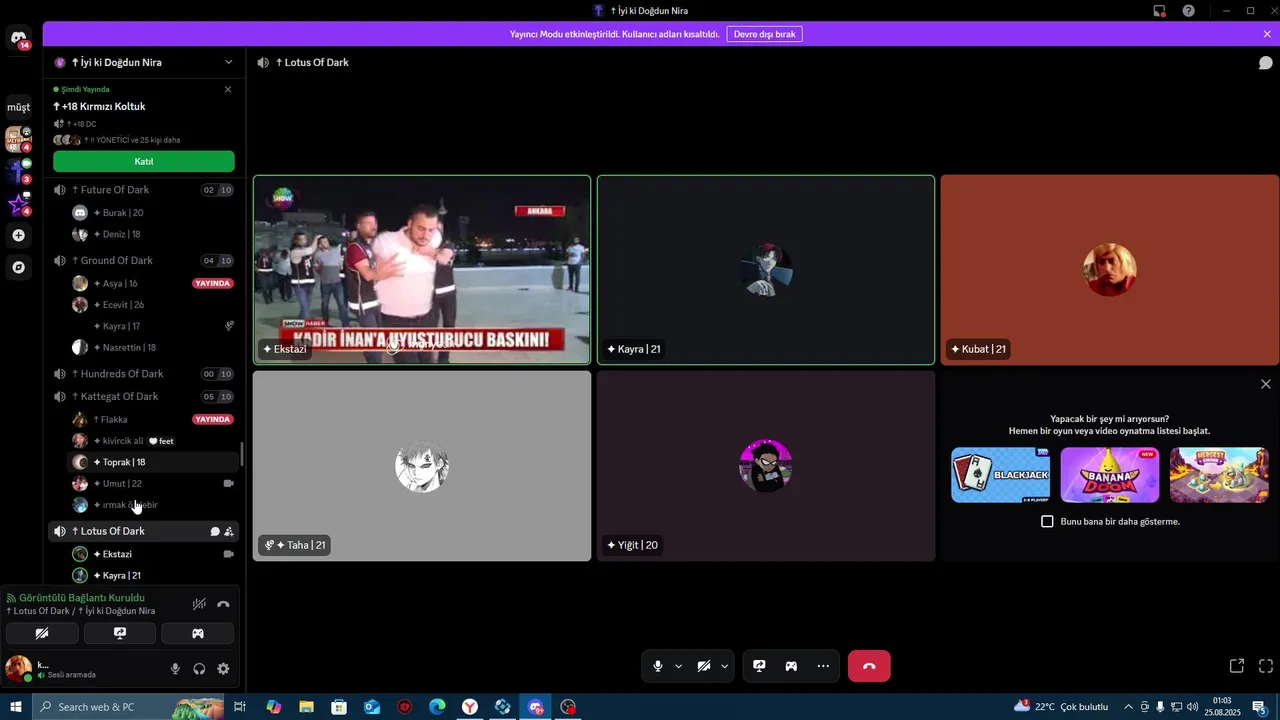1280x720 pixels.
Task: Start an activity with gamepad in left panel
Action: (198, 633)
